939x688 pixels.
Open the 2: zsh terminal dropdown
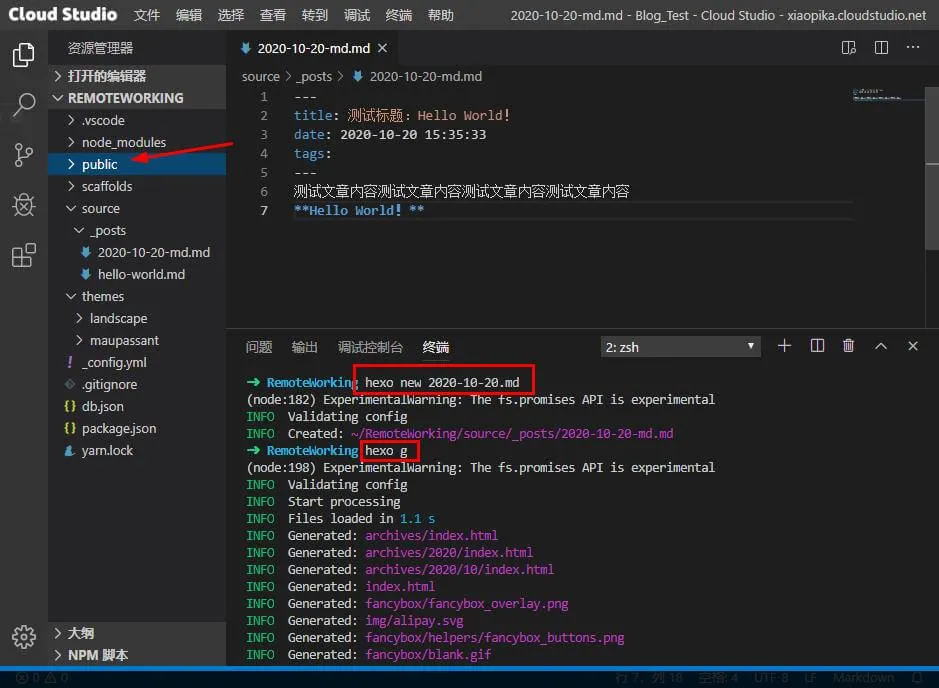point(681,347)
